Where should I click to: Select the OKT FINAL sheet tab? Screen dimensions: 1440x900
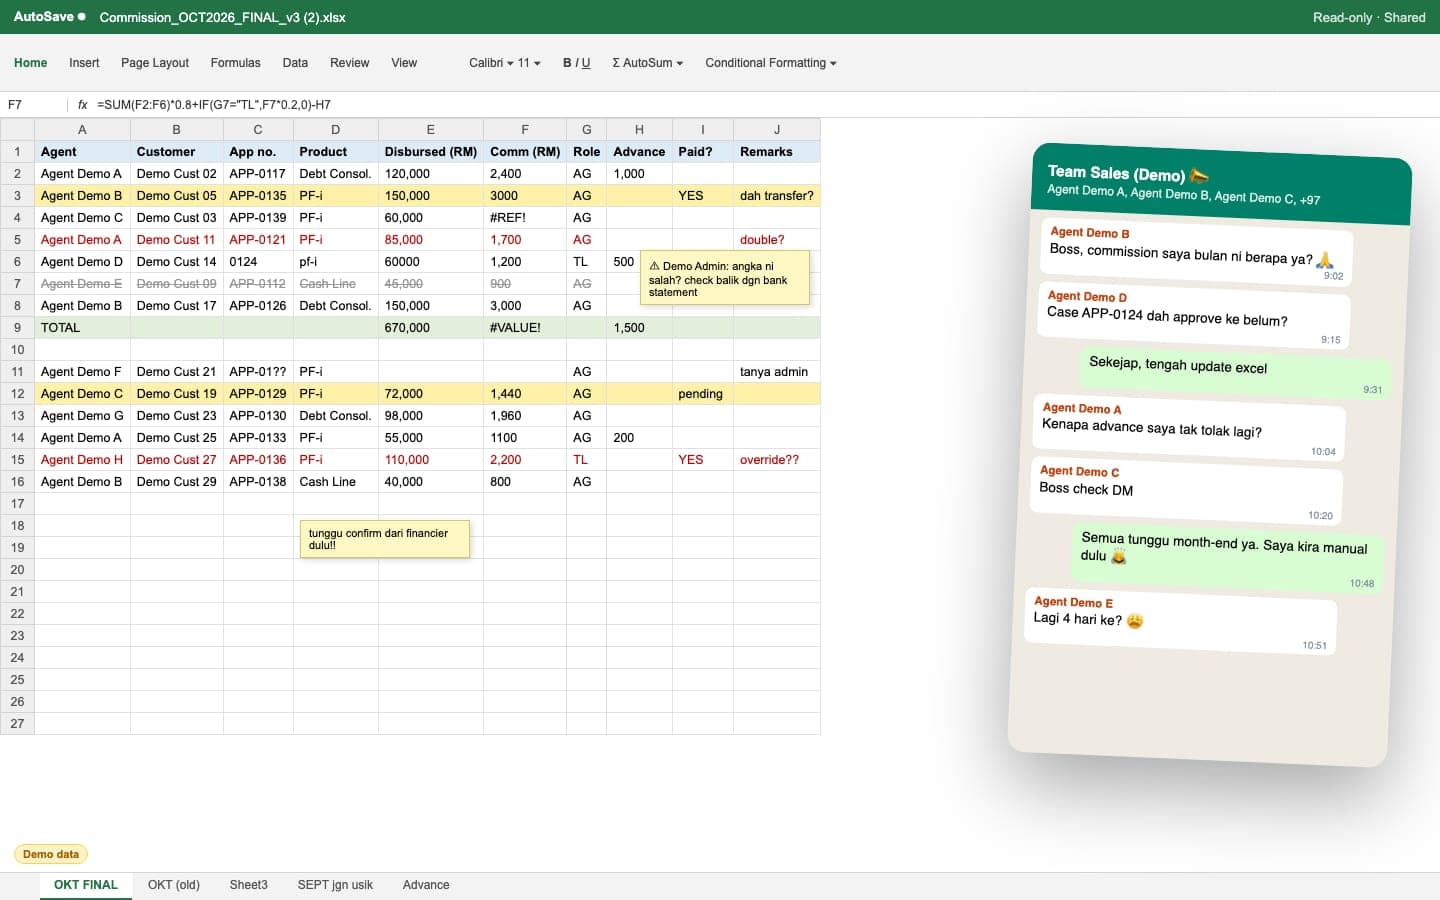coord(86,885)
